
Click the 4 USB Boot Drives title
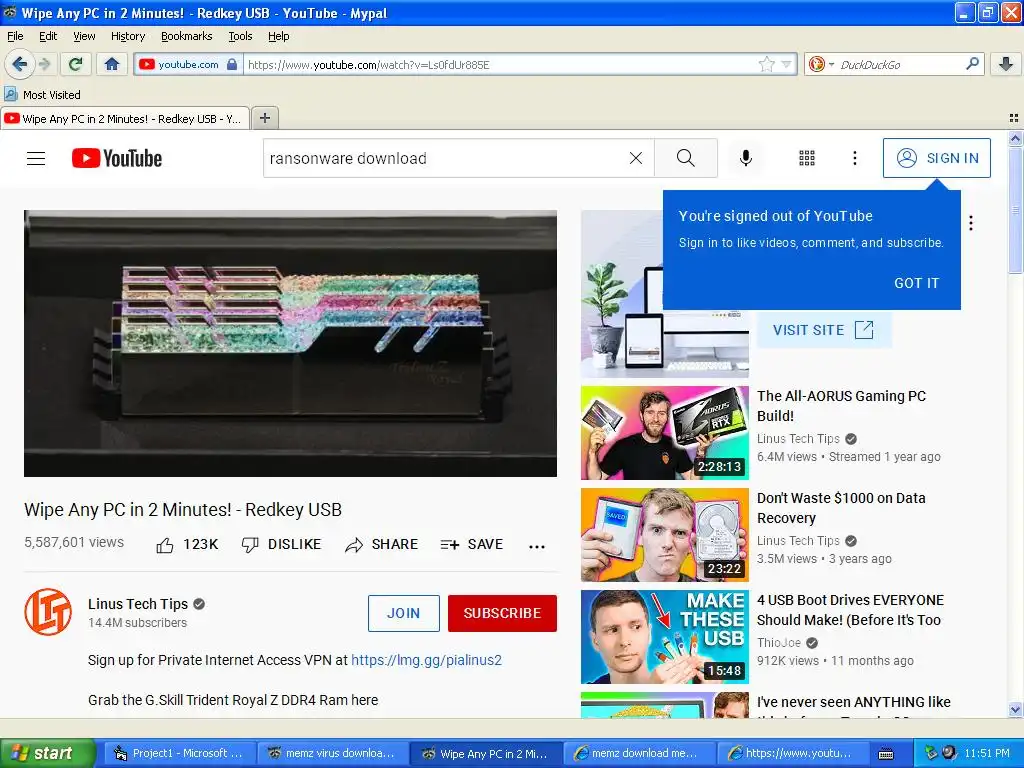coord(850,610)
